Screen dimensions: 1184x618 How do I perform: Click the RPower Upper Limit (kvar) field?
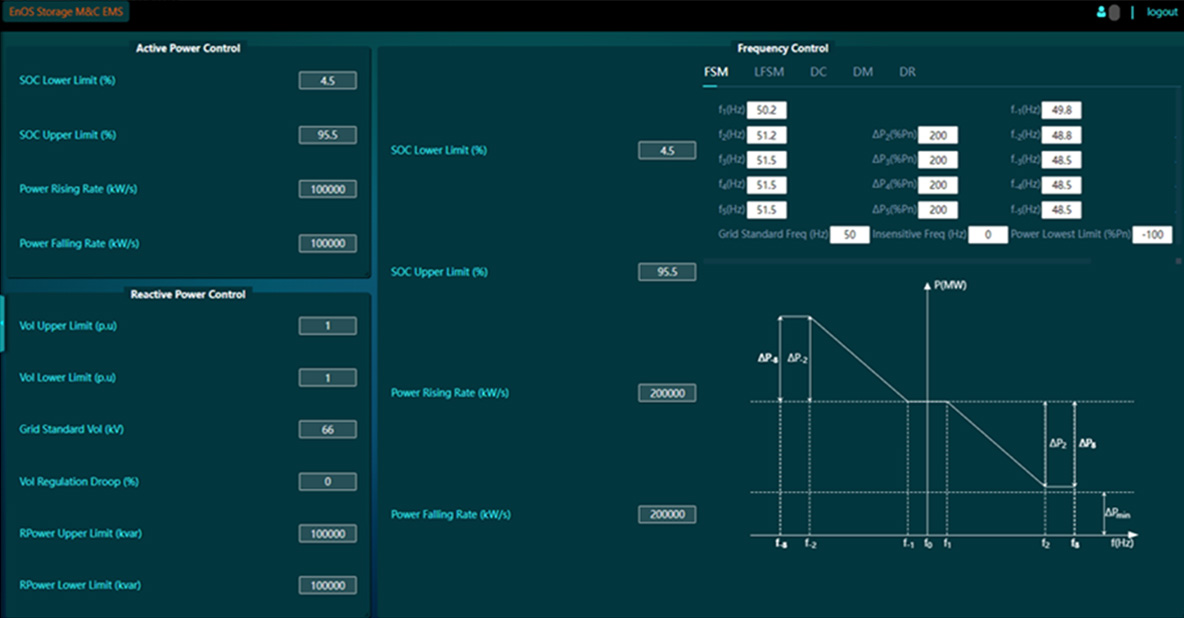[327, 534]
